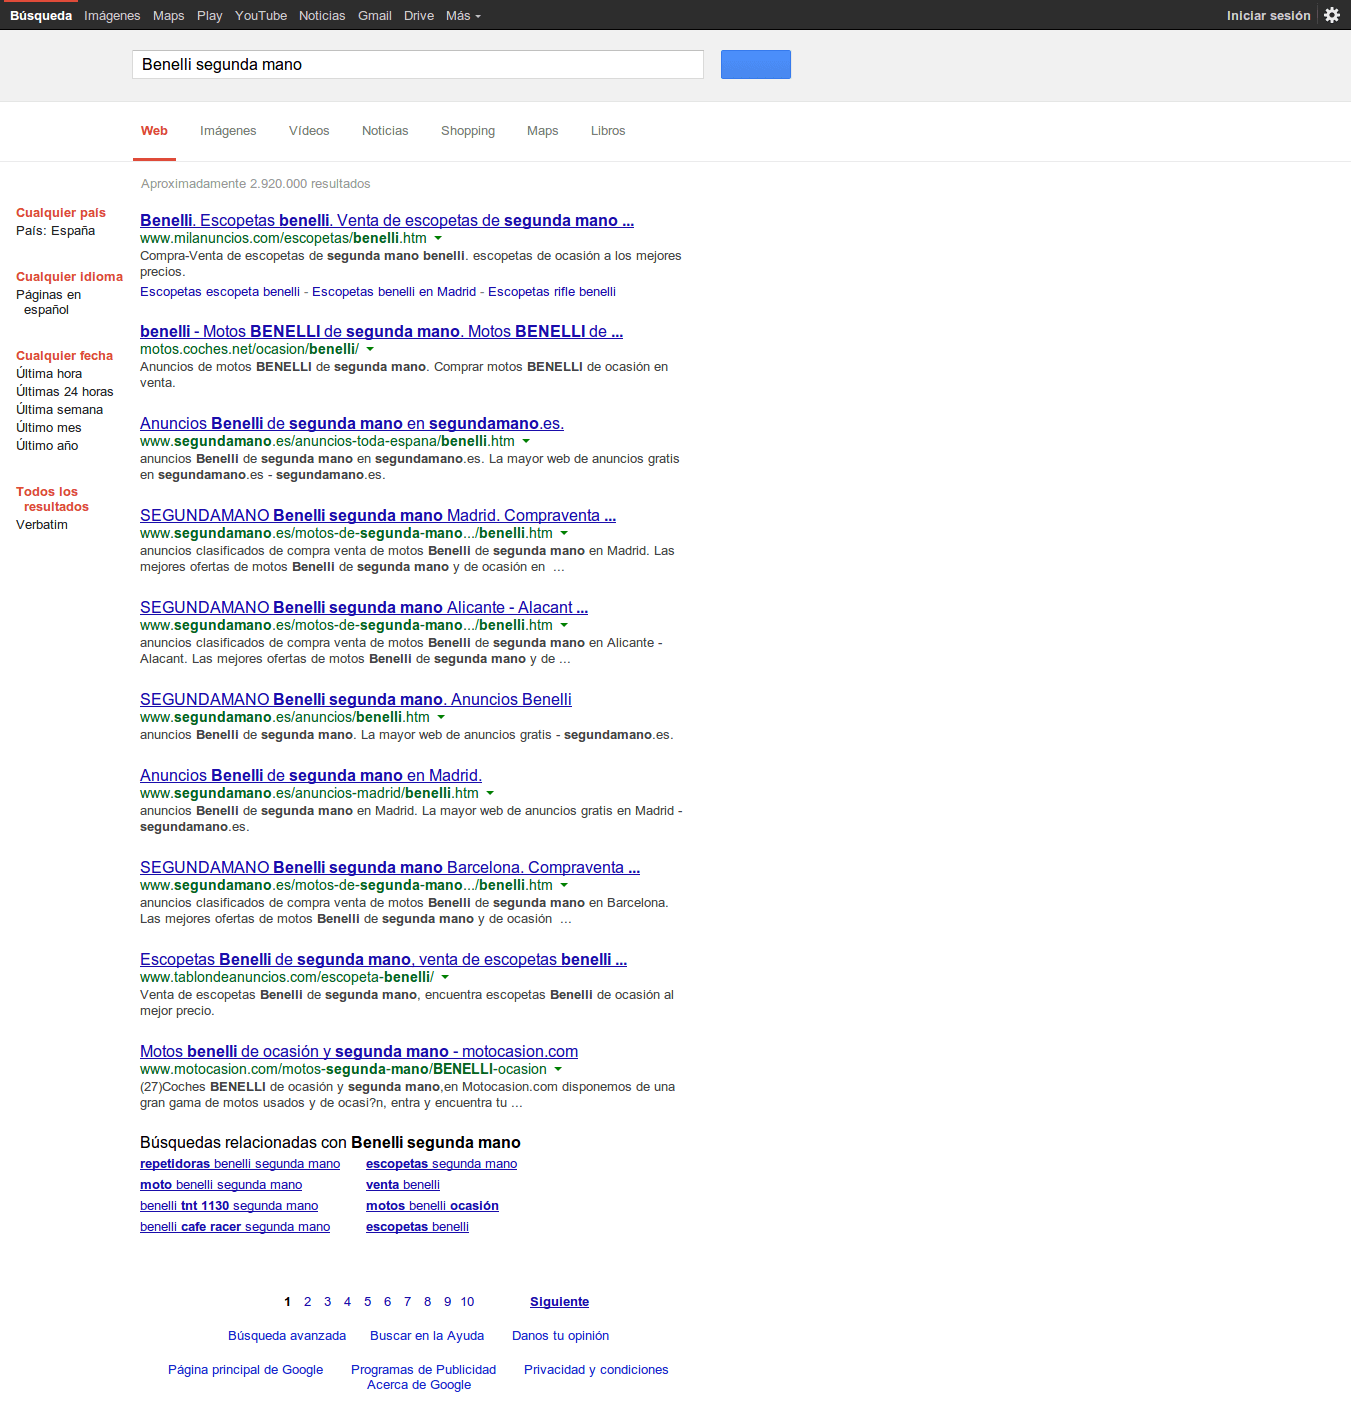The height and width of the screenshot is (1411, 1351).
Task: Open dropdown arrow next to milanuncios.com URL
Action: (x=438, y=238)
